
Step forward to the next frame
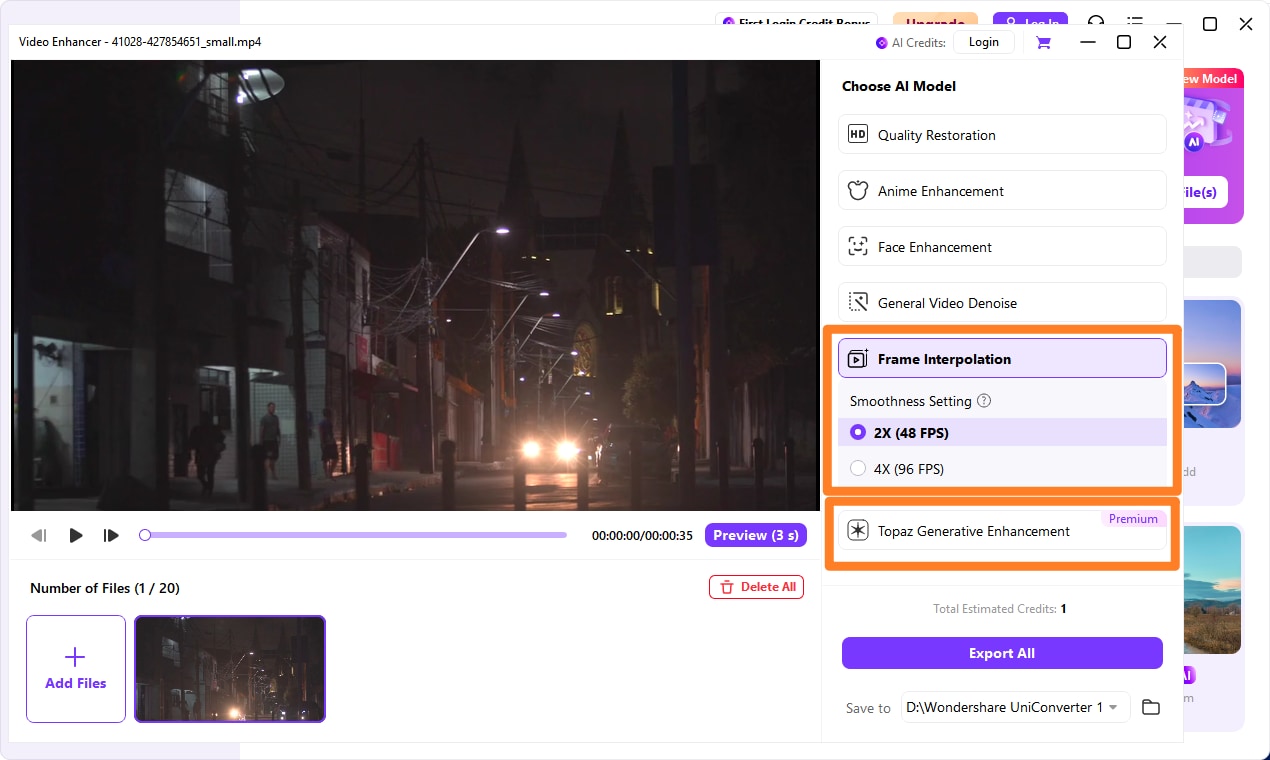111,536
